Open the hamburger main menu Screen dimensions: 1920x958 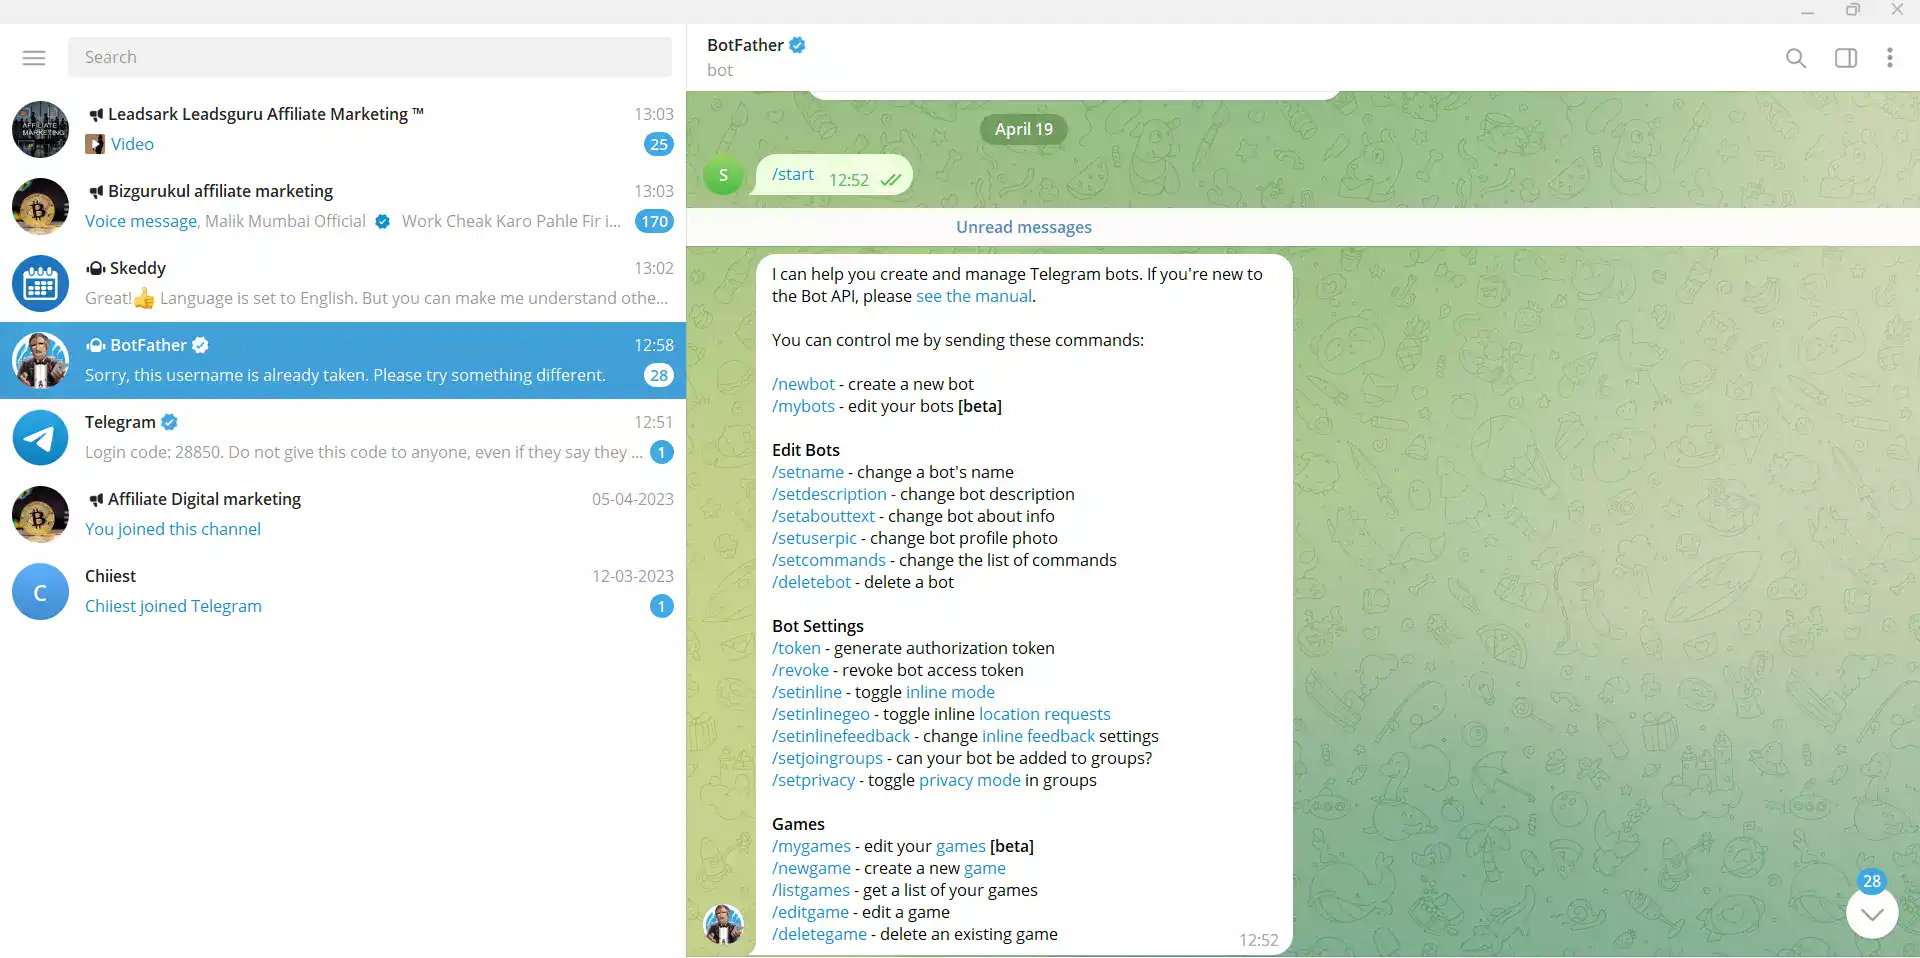34,58
